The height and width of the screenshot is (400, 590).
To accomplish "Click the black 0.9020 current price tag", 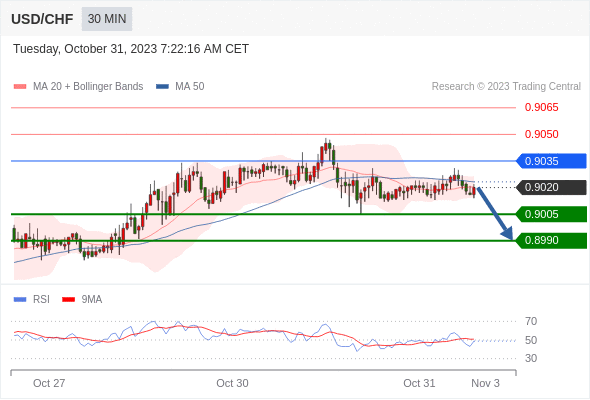I will point(551,187).
